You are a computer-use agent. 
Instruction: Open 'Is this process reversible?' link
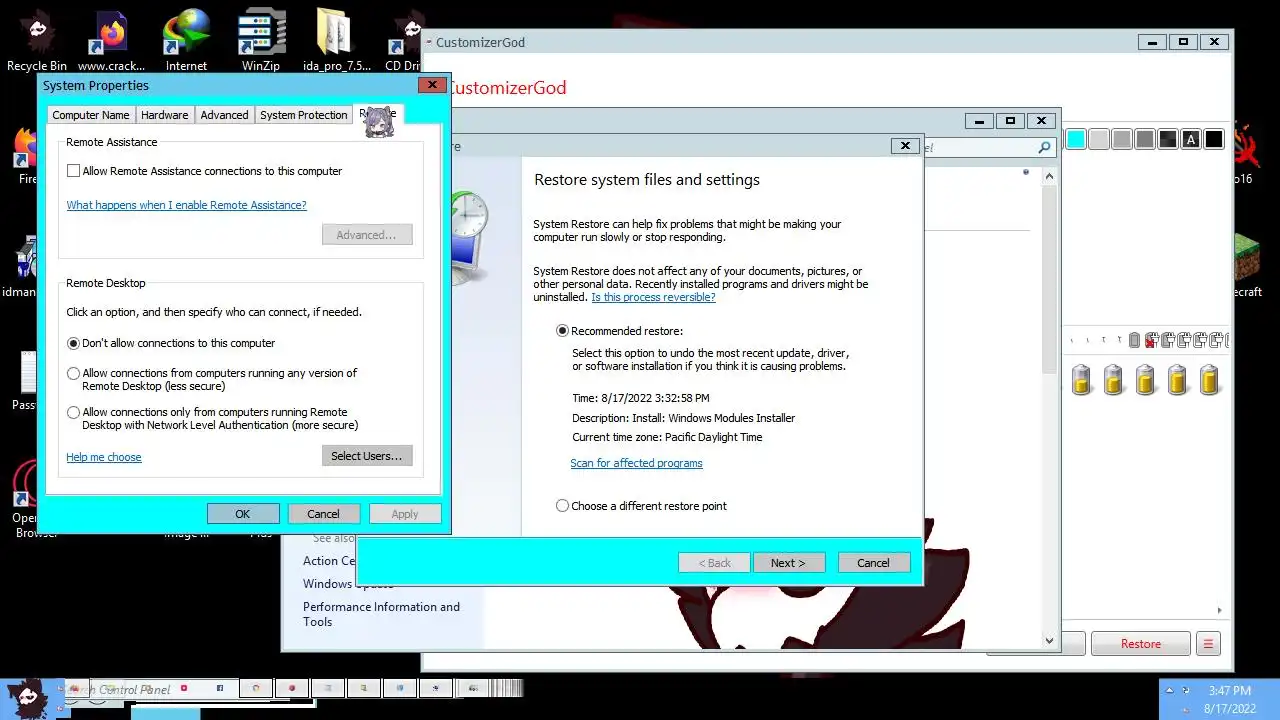pyautogui.click(x=653, y=297)
